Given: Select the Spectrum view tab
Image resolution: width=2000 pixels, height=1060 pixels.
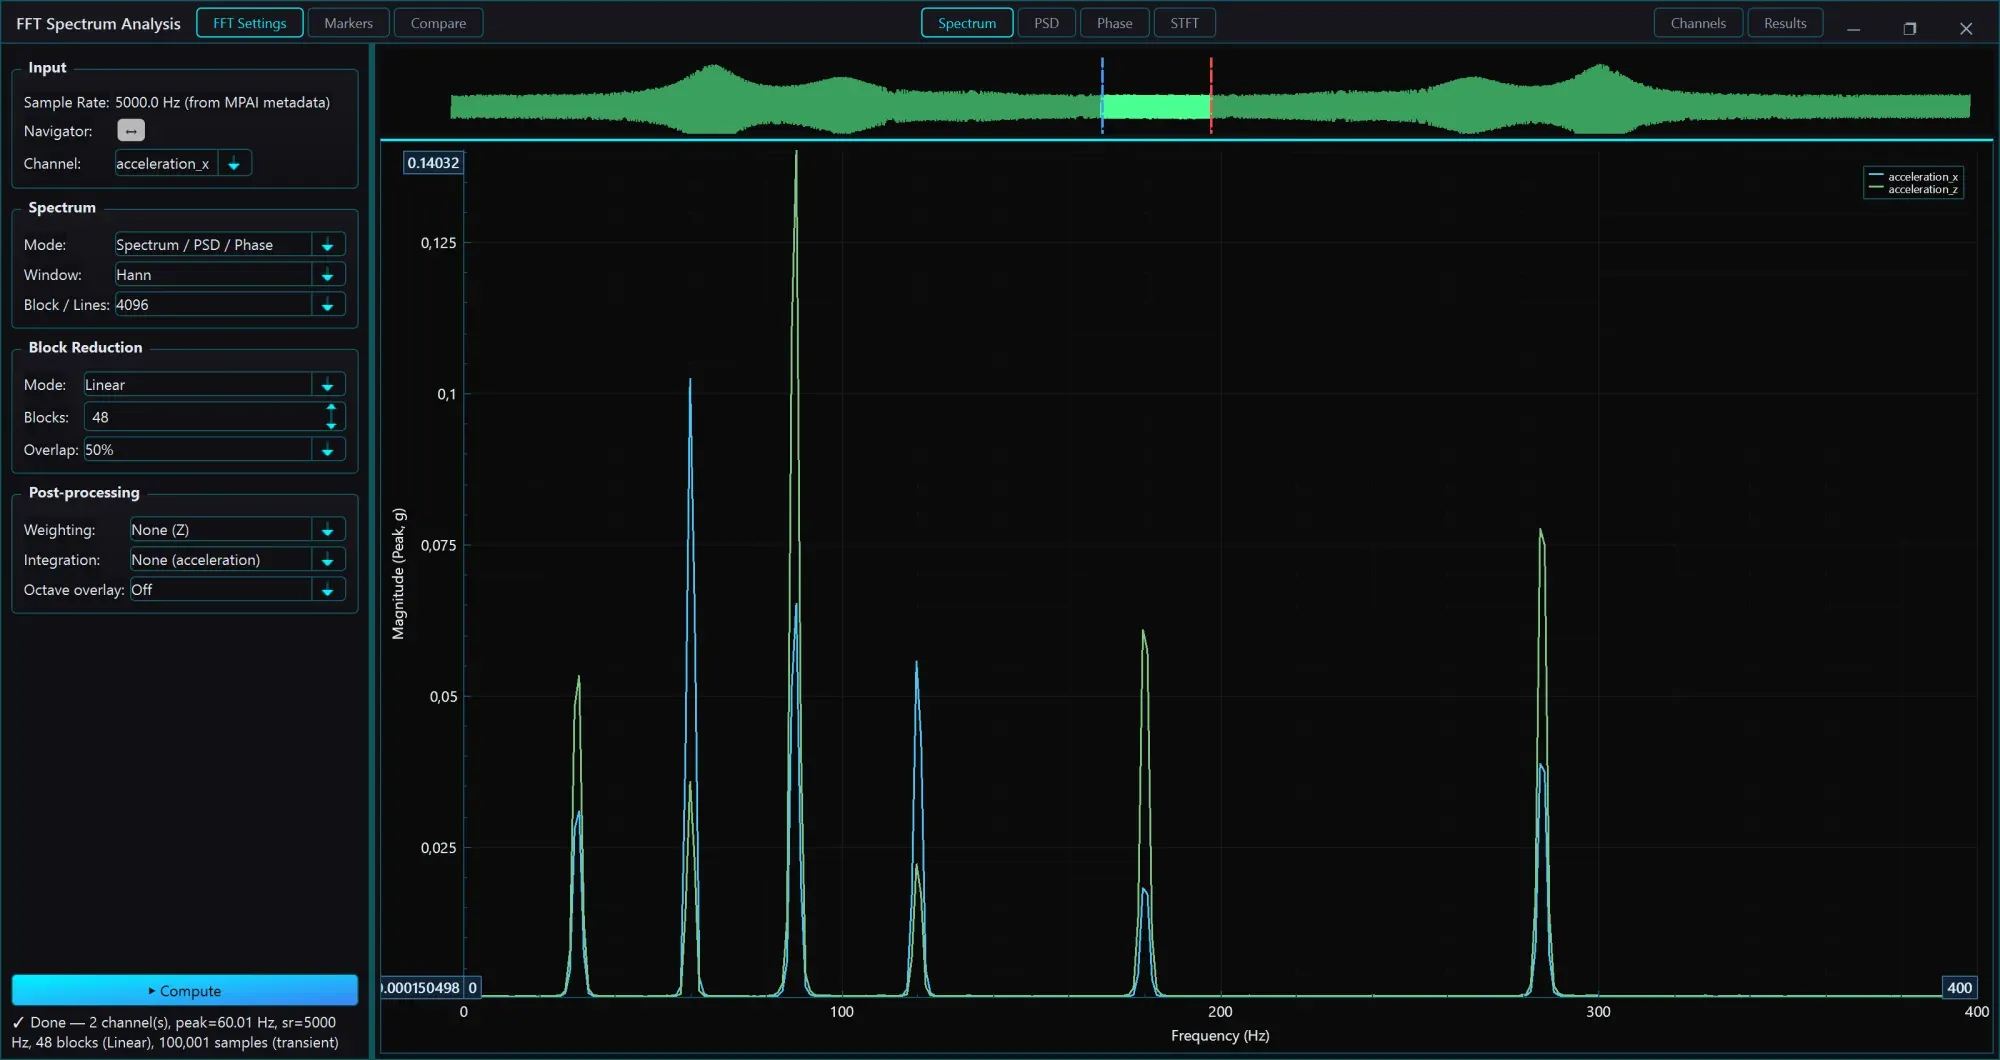Looking at the screenshot, I should (967, 23).
